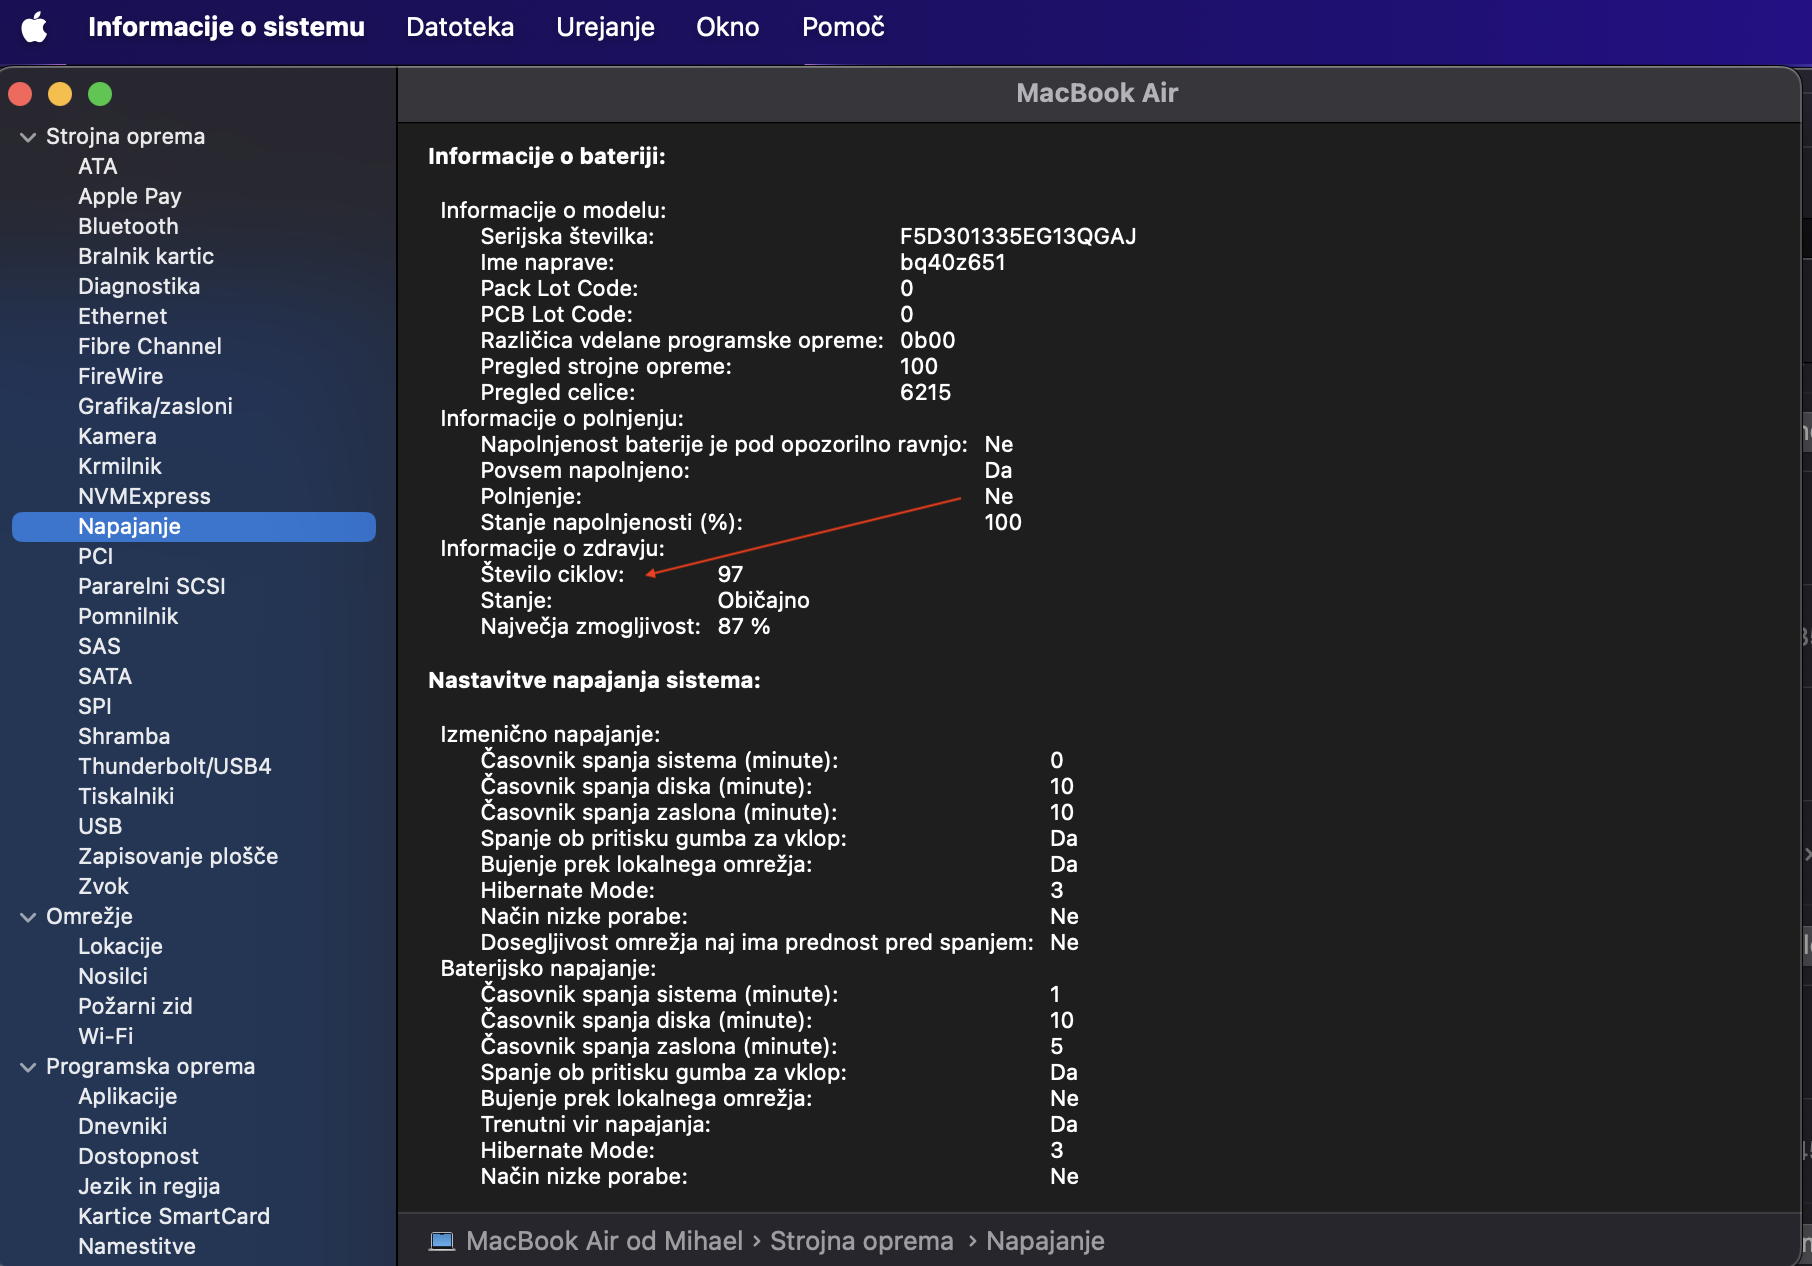Select USB in the sidebar

(x=100, y=826)
